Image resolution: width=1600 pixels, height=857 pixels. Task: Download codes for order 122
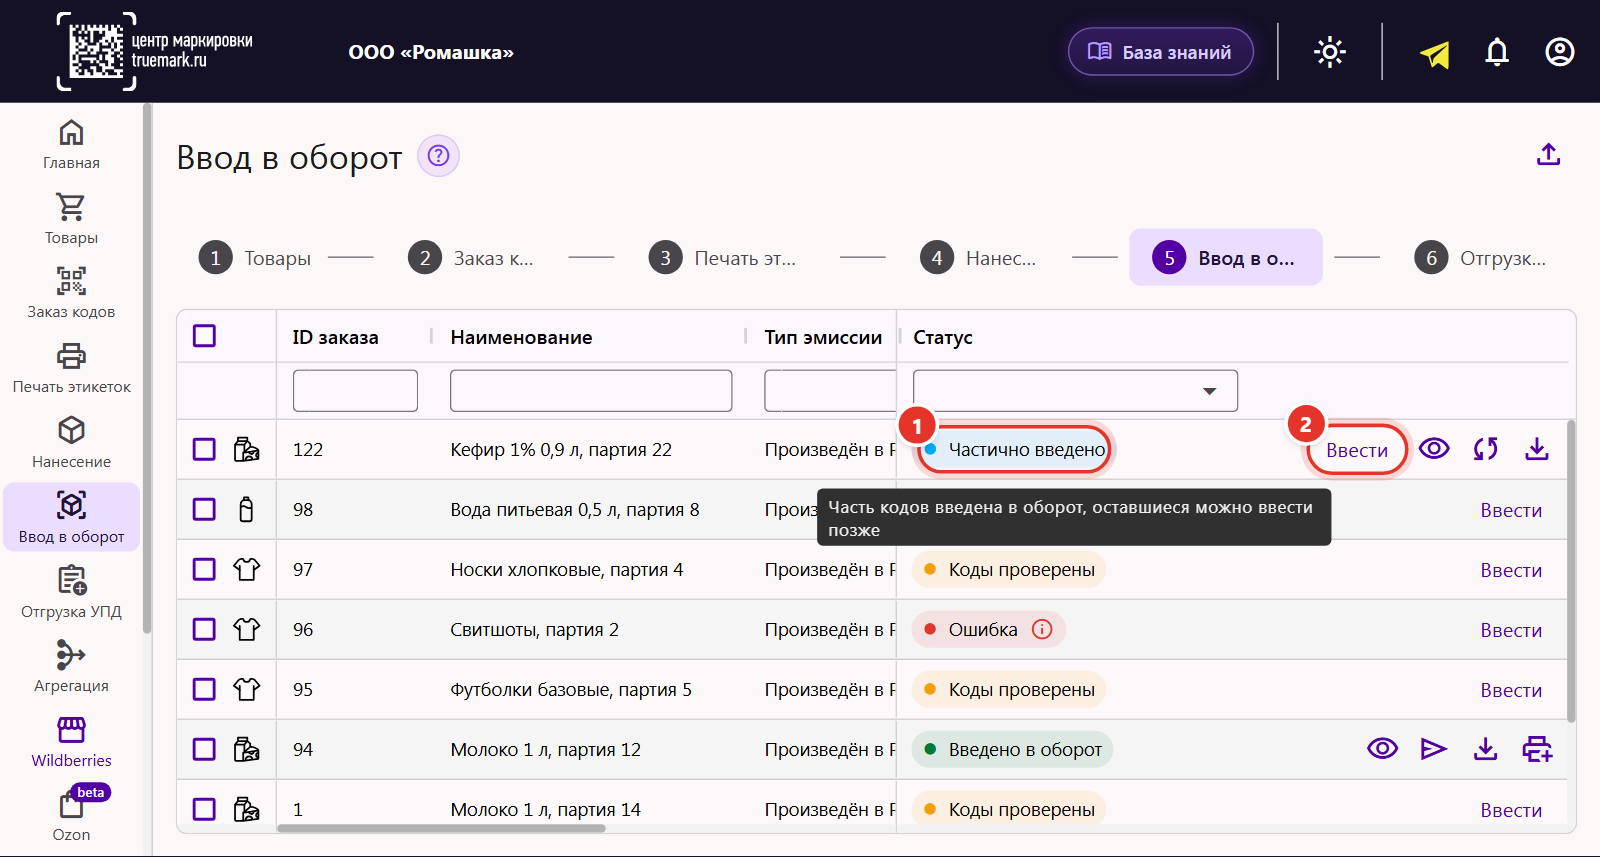tap(1537, 449)
